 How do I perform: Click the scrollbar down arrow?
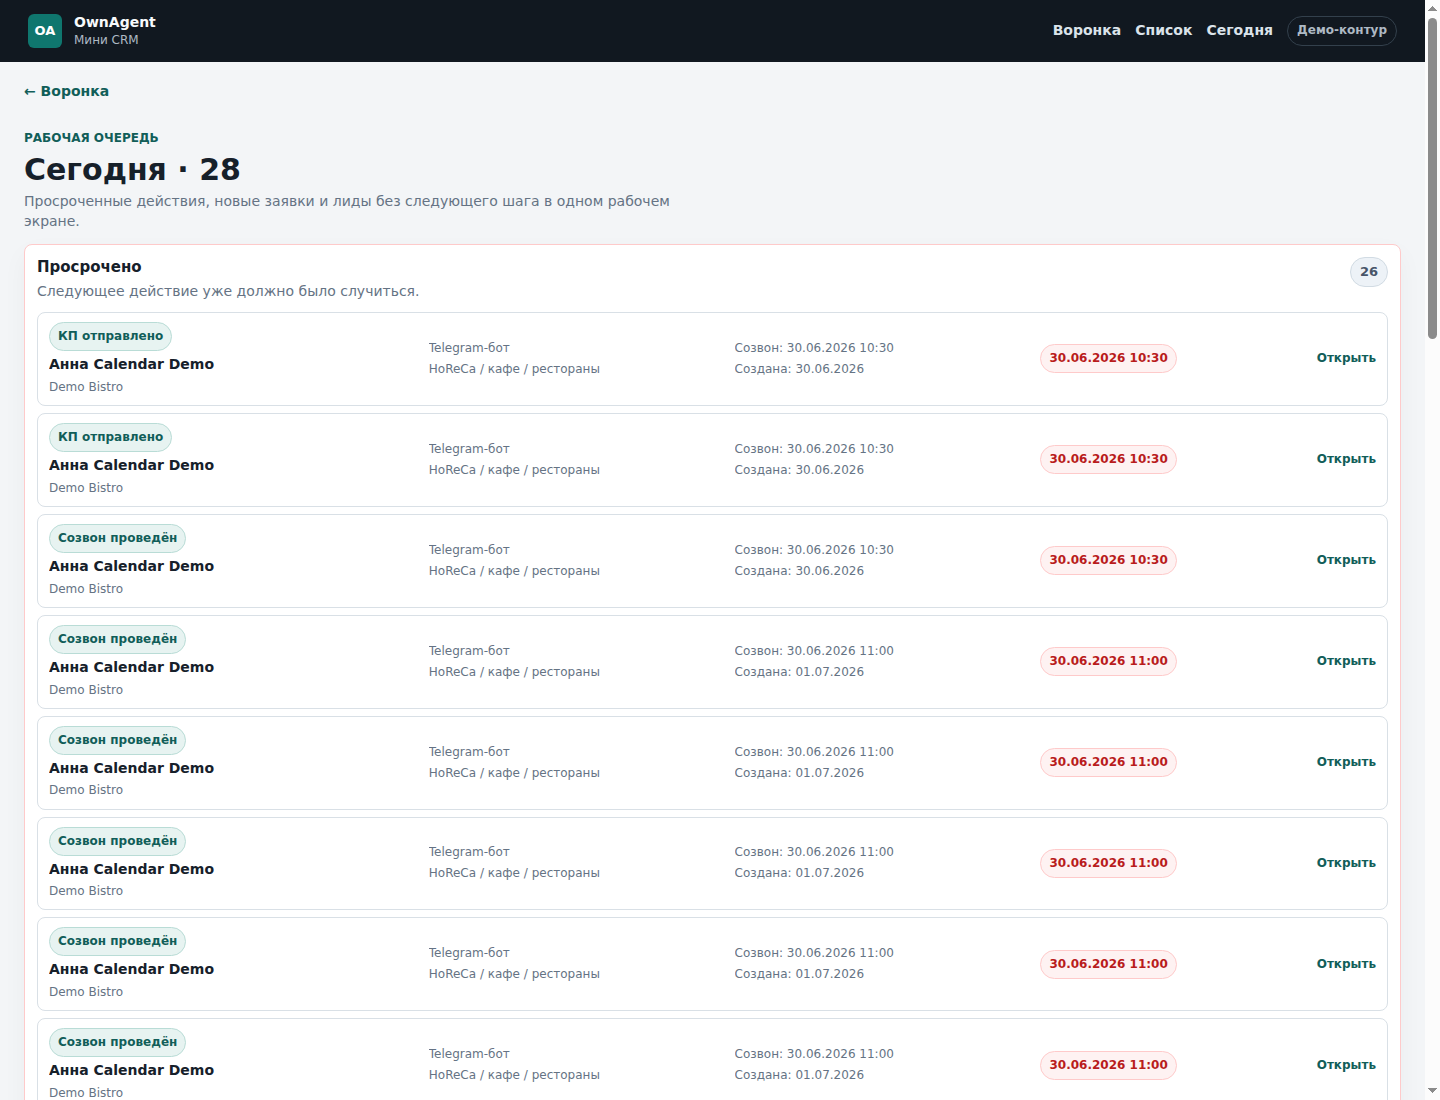(x=1432, y=1091)
